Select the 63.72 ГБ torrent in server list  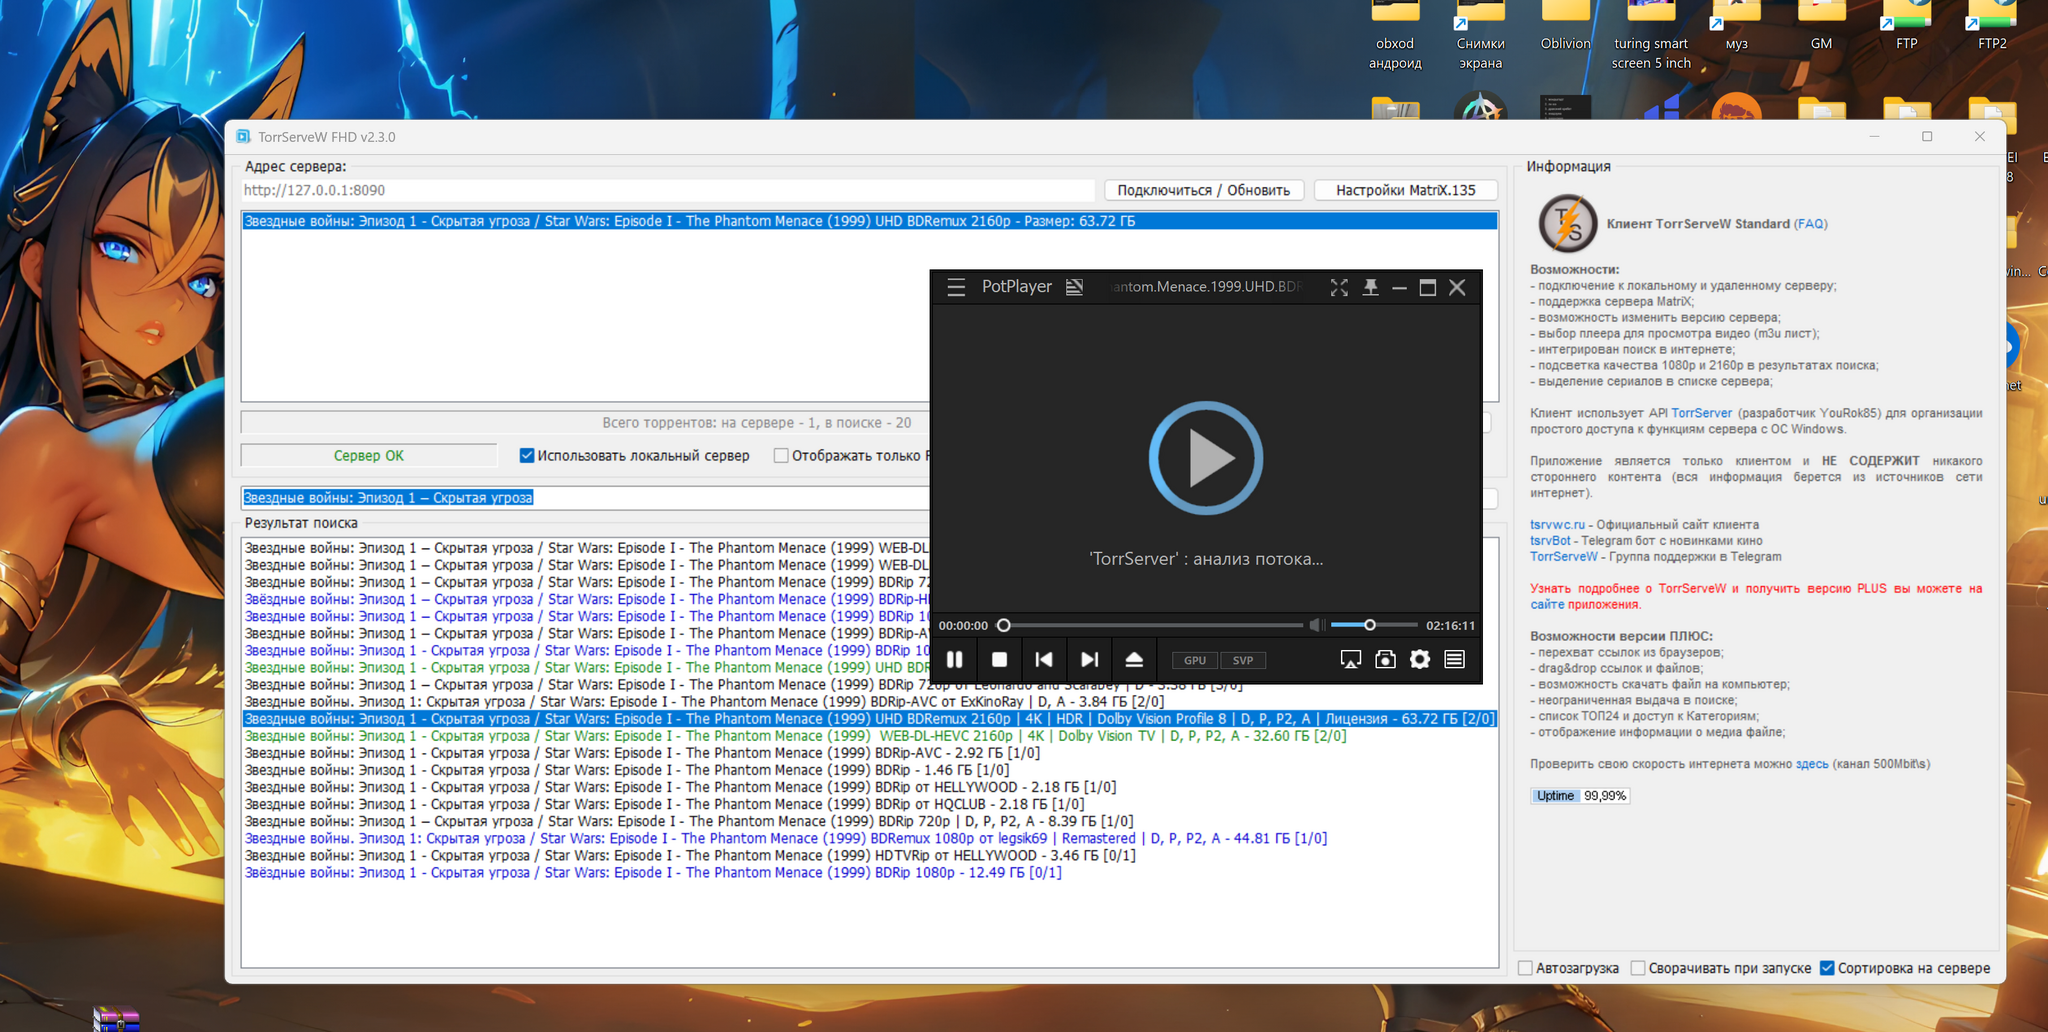click(869, 221)
